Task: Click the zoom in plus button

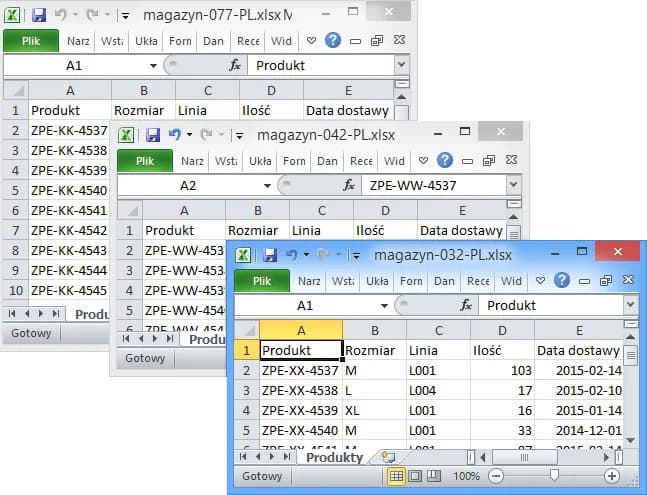Action: coord(612,477)
